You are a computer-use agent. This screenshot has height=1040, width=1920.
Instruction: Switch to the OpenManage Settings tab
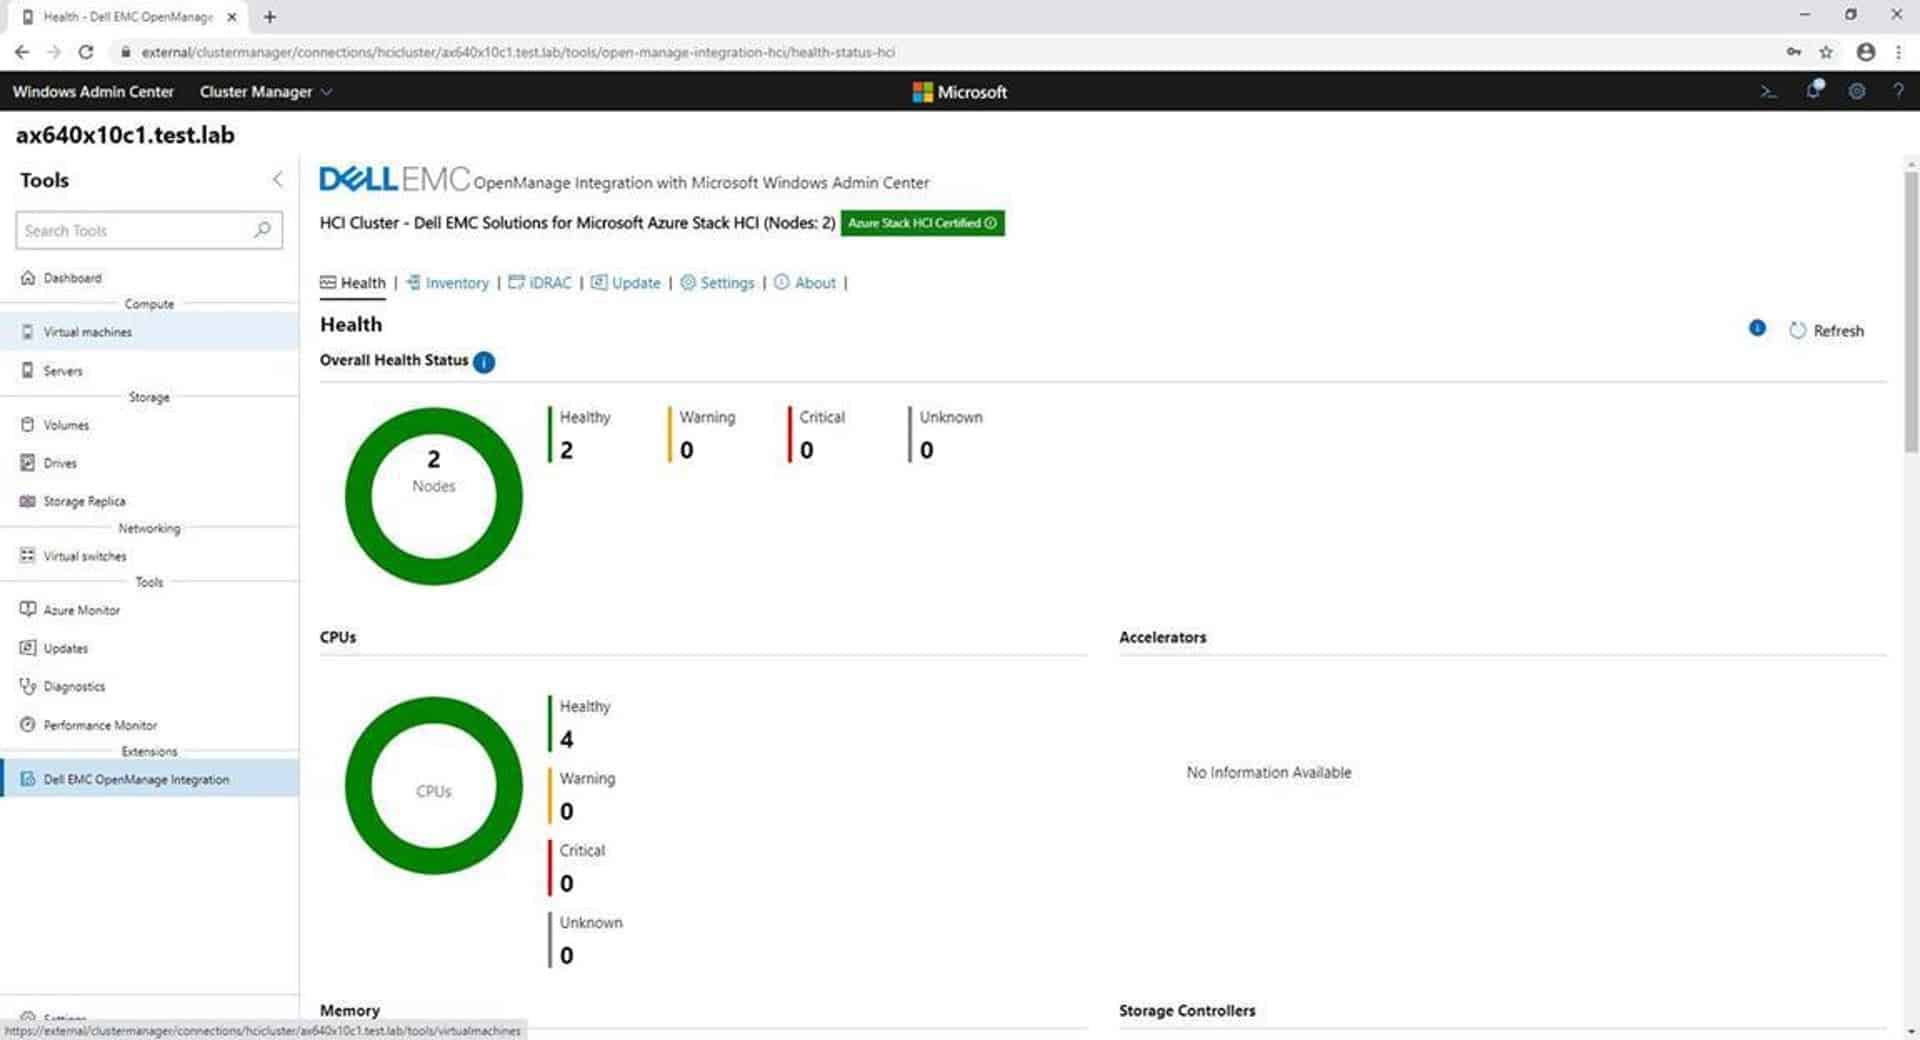[x=717, y=283]
